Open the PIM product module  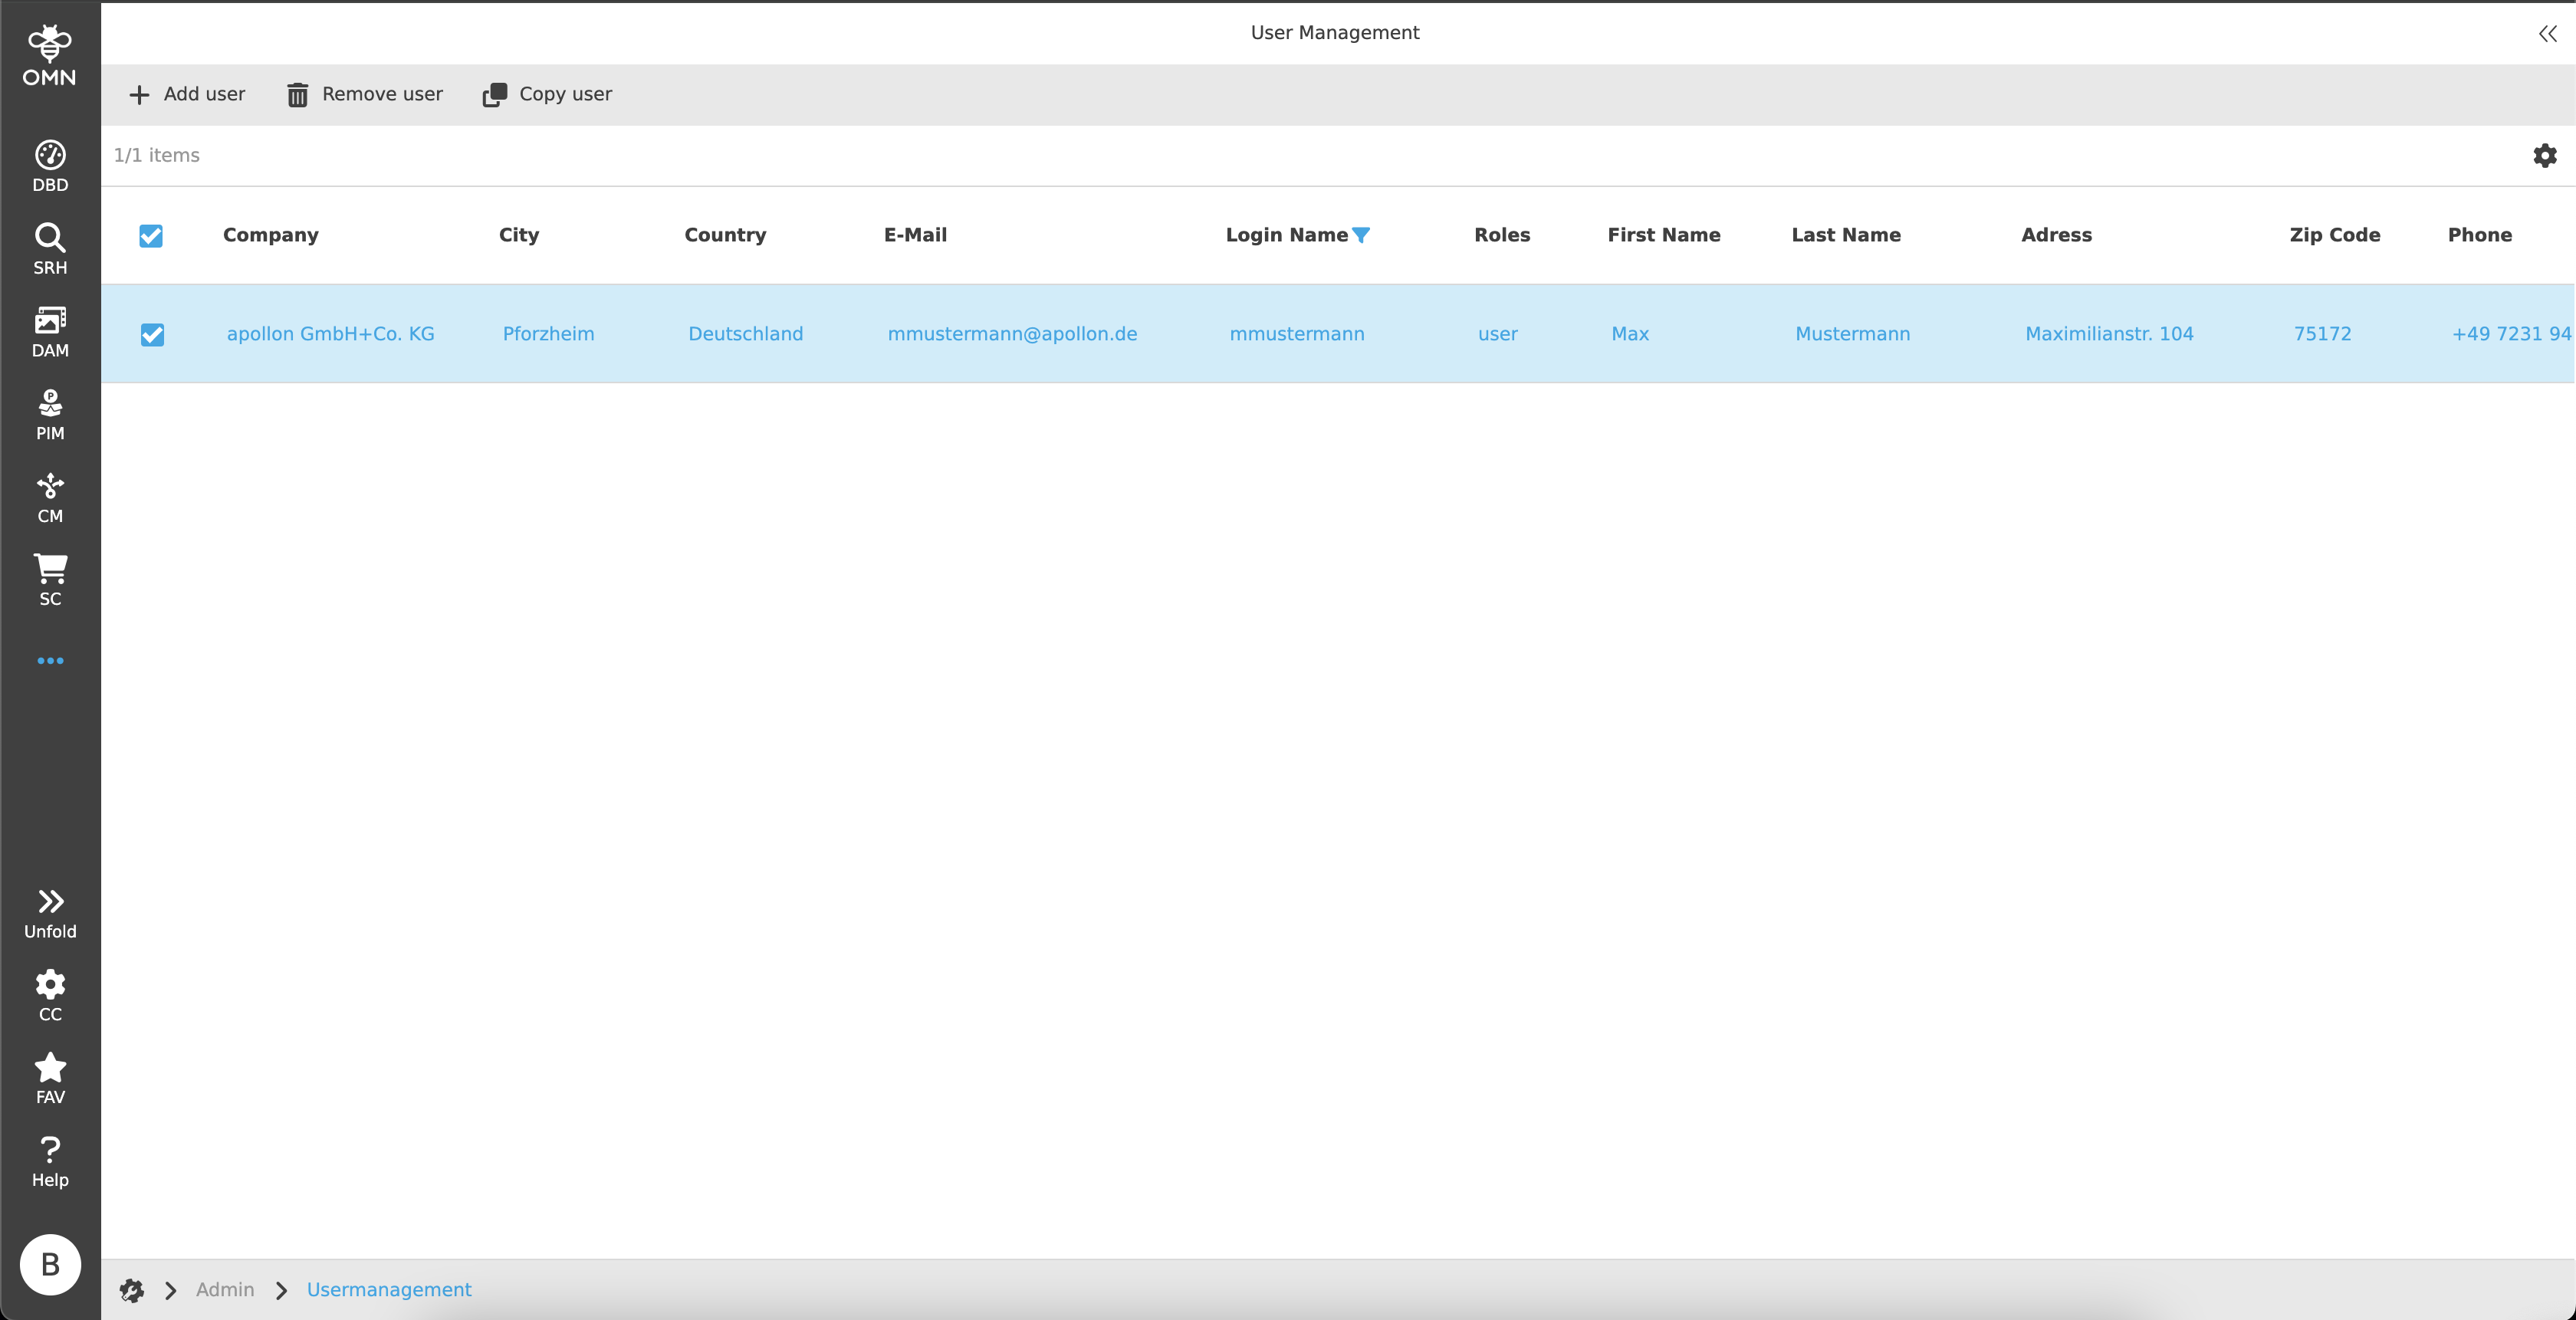pyautogui.click(x=50, y=415)
